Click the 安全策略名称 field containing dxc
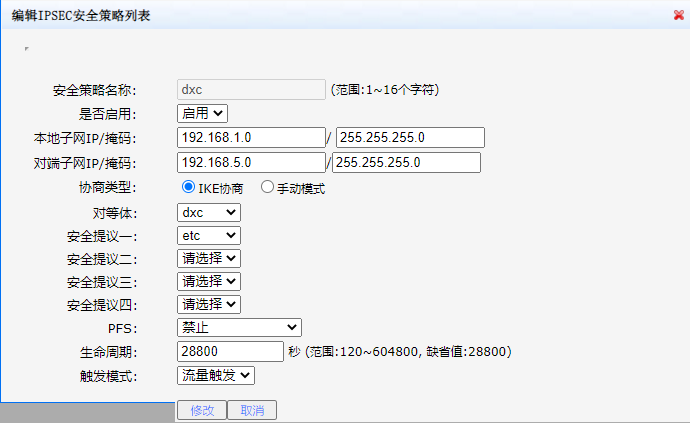This screenshot has height=423, width=690. [251, 90]
